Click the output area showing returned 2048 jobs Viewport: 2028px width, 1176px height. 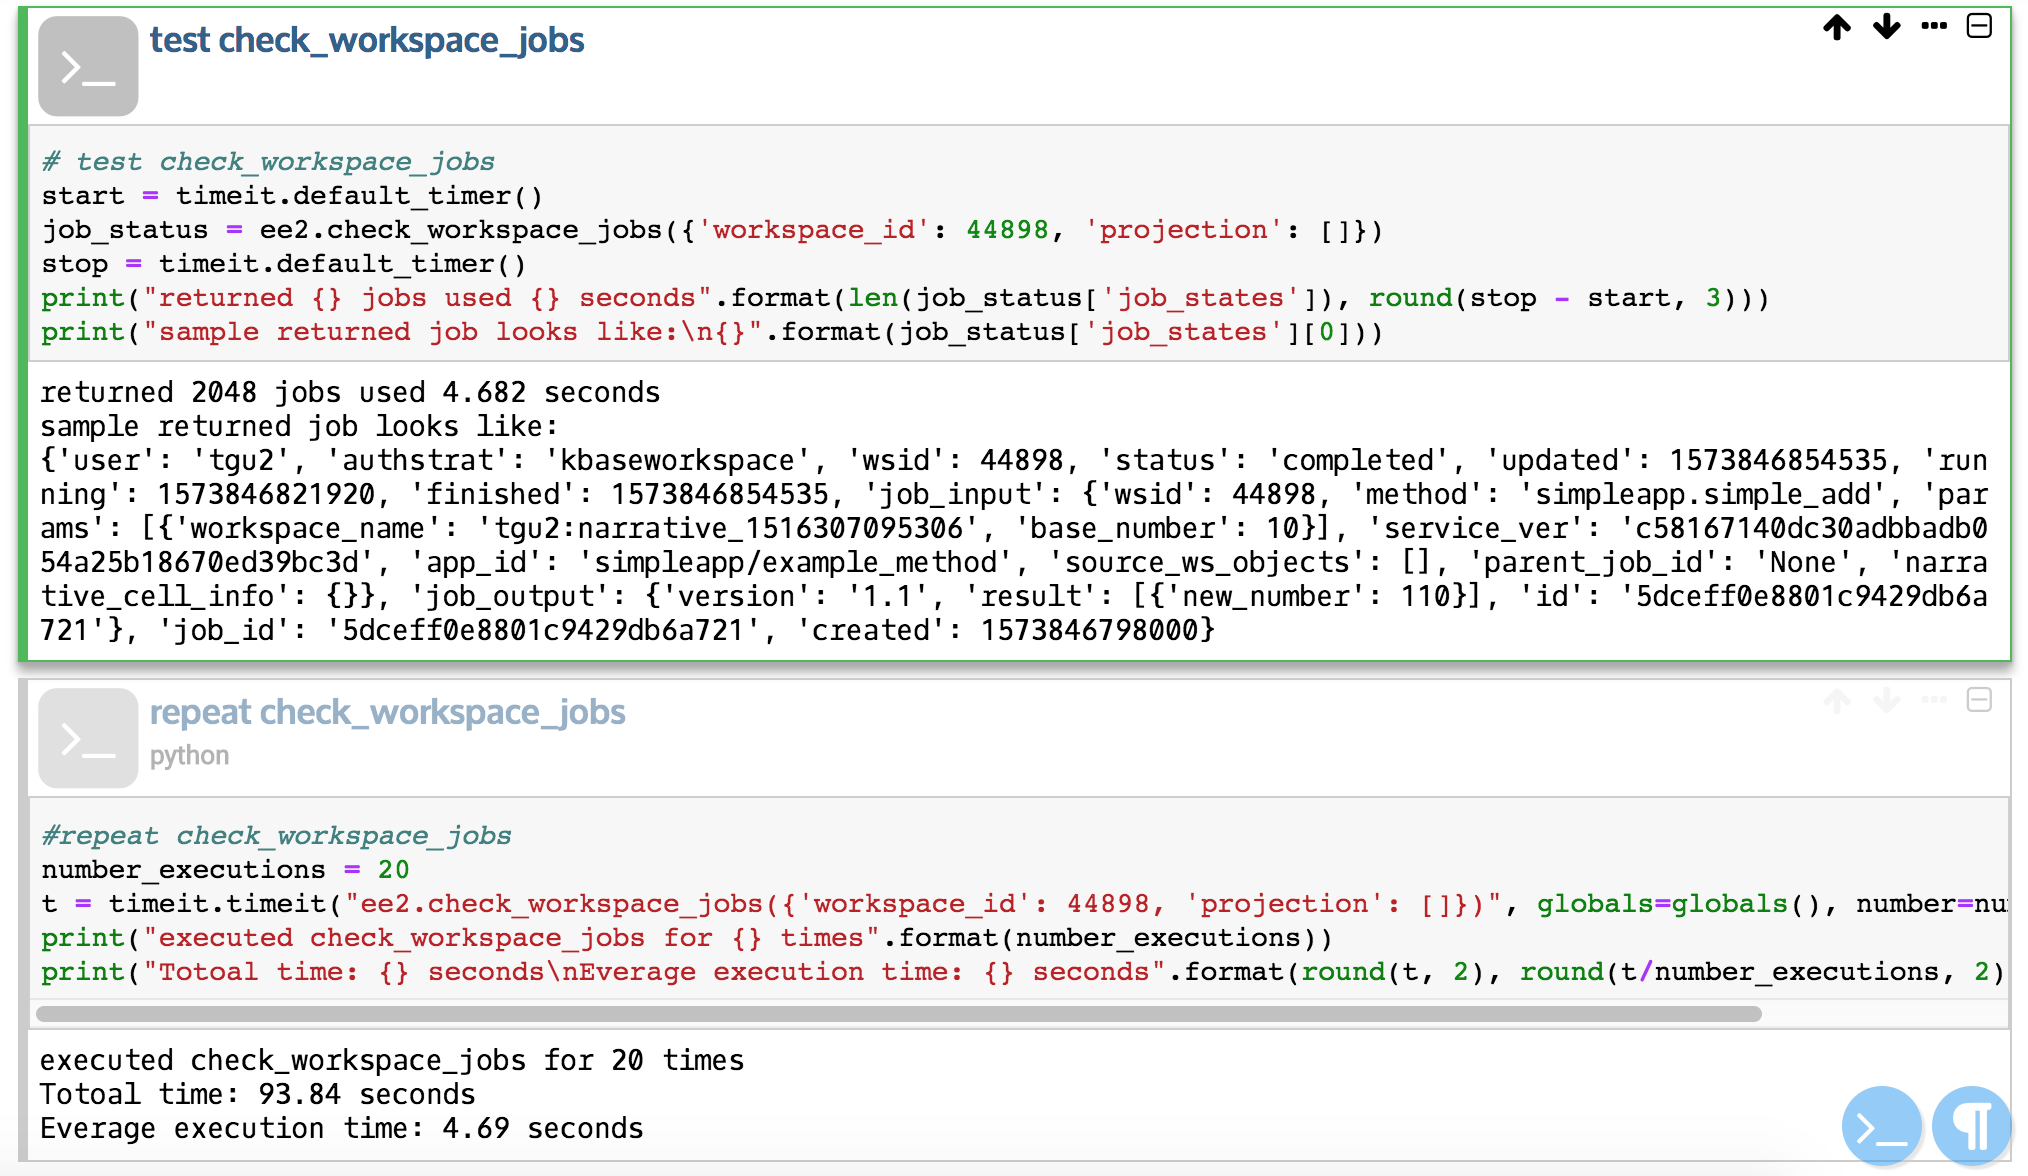350,392
